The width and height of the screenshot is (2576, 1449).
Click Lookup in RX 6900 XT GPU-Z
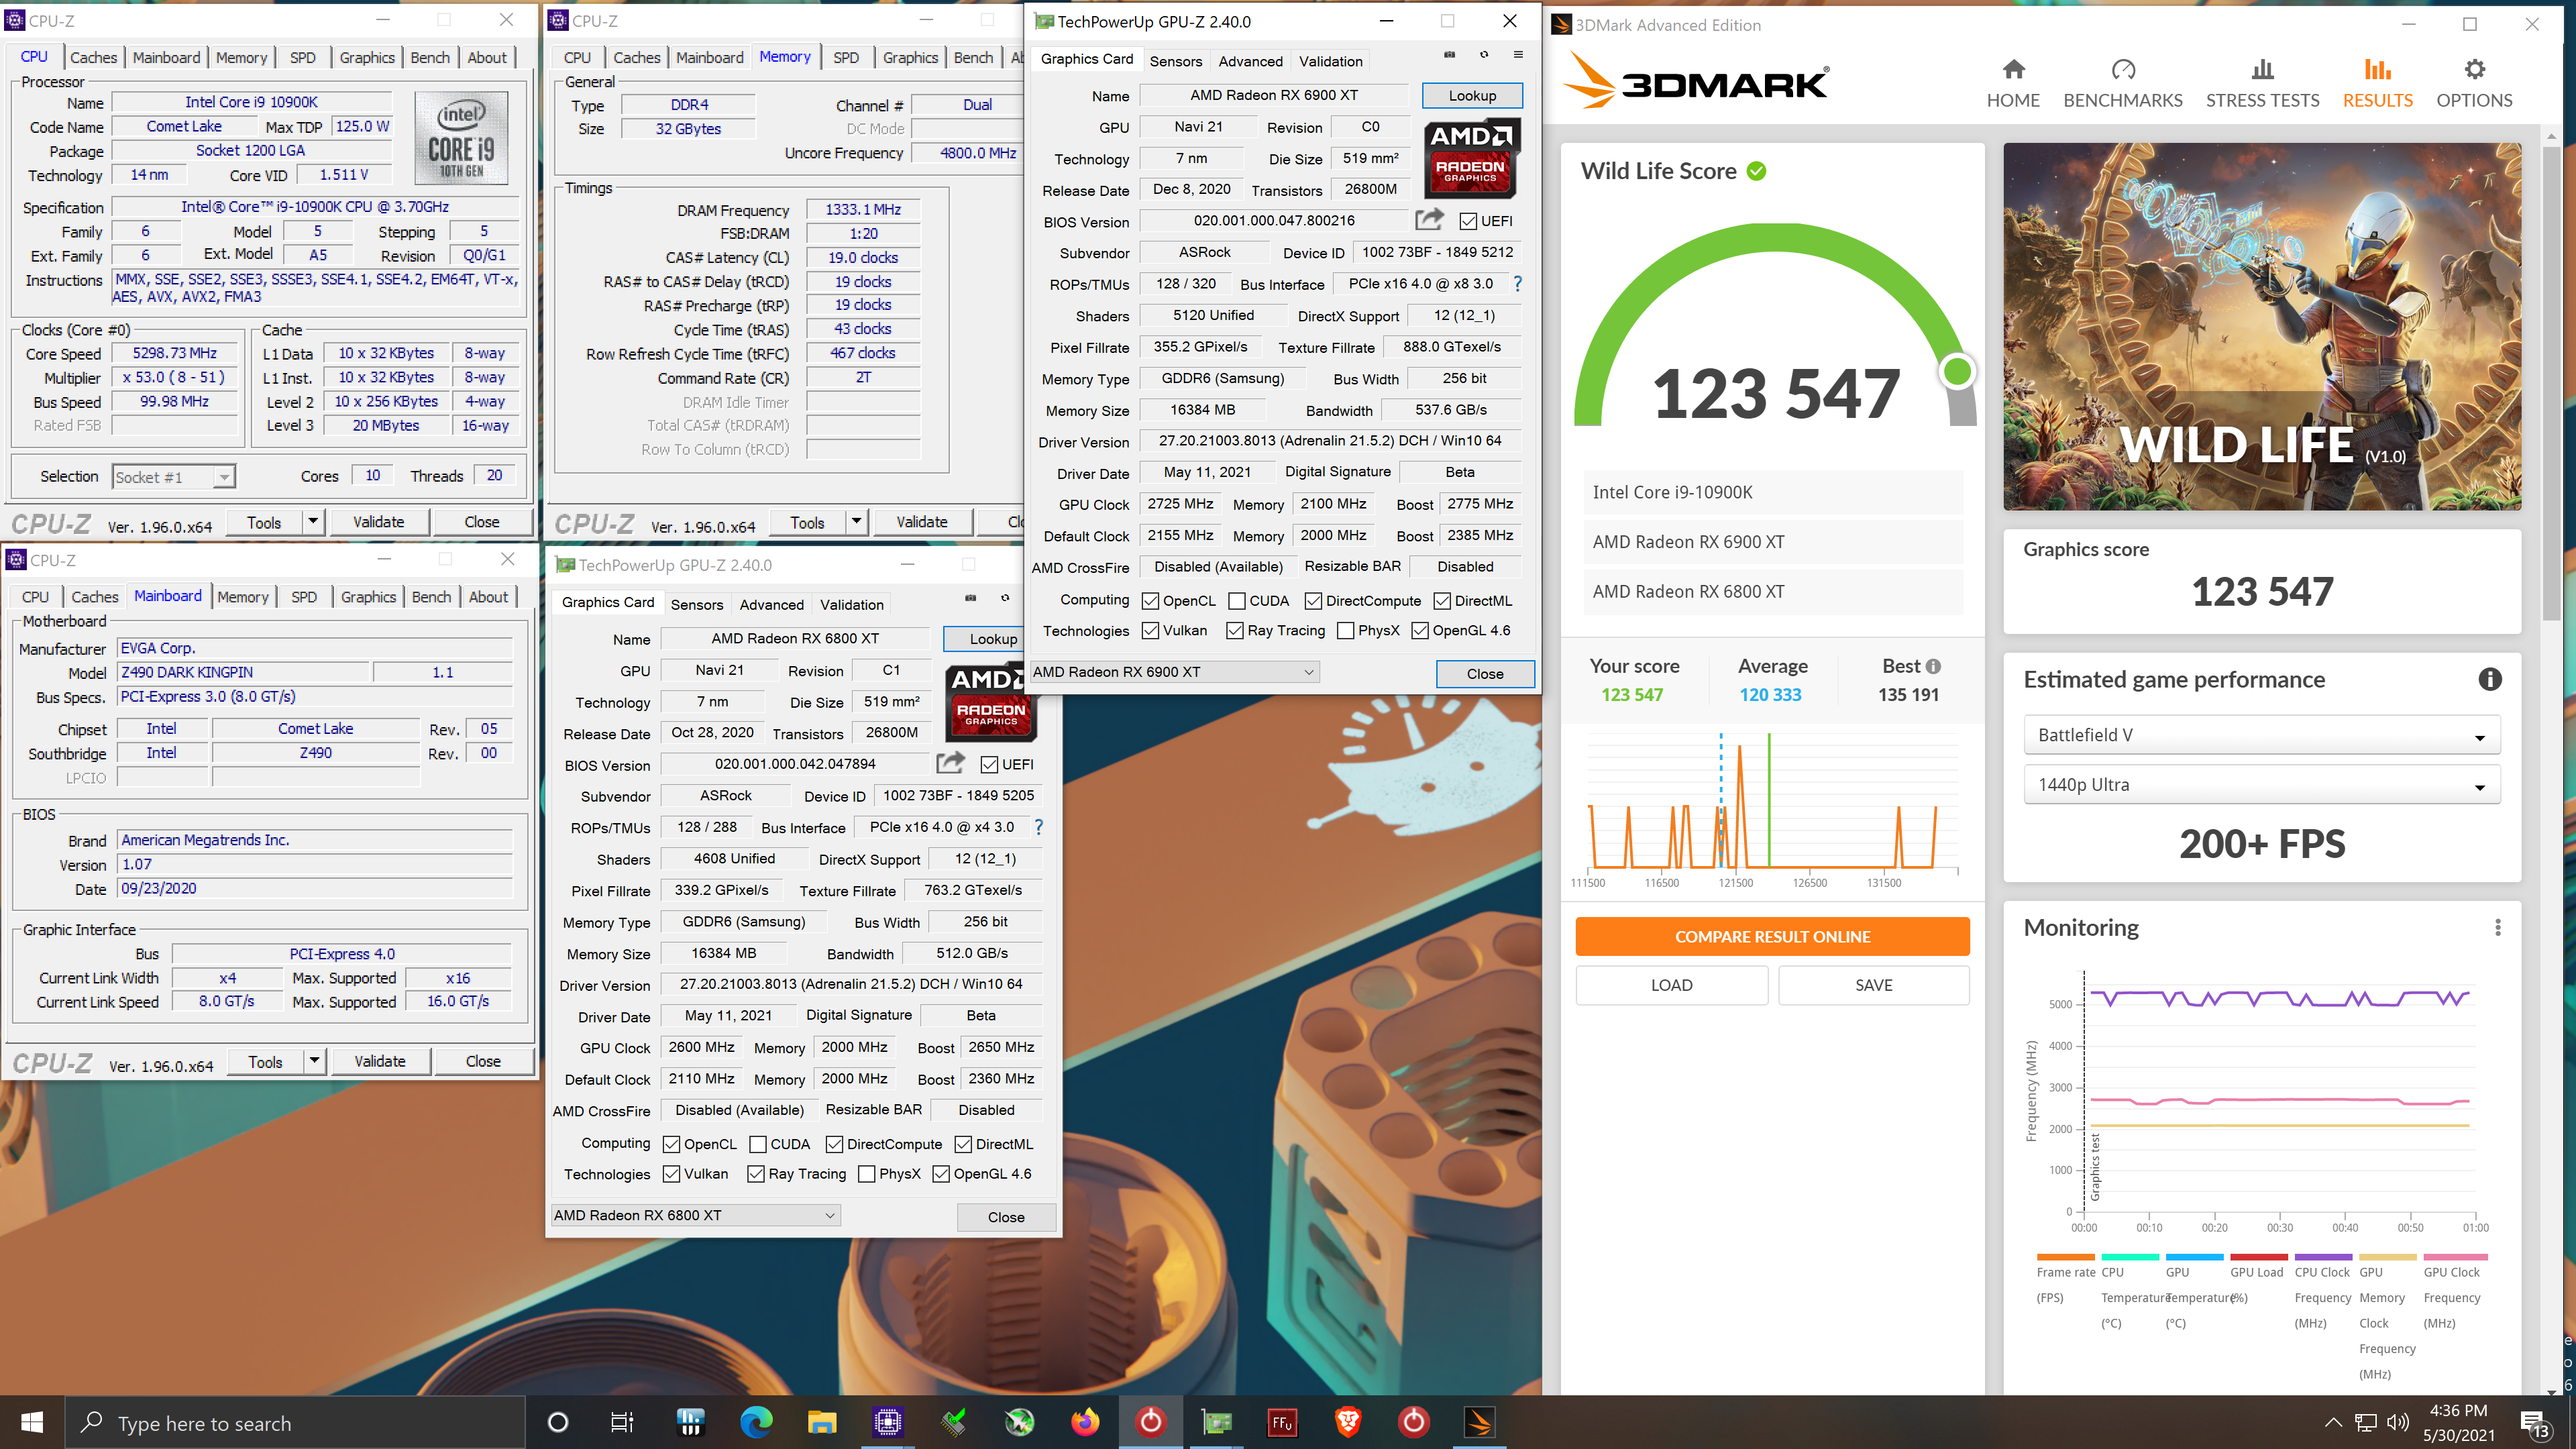(x=1472, y=96)
